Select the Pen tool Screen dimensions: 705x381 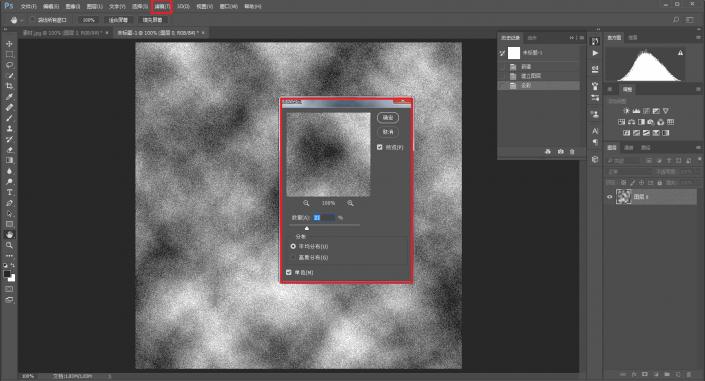click(9, 203)
